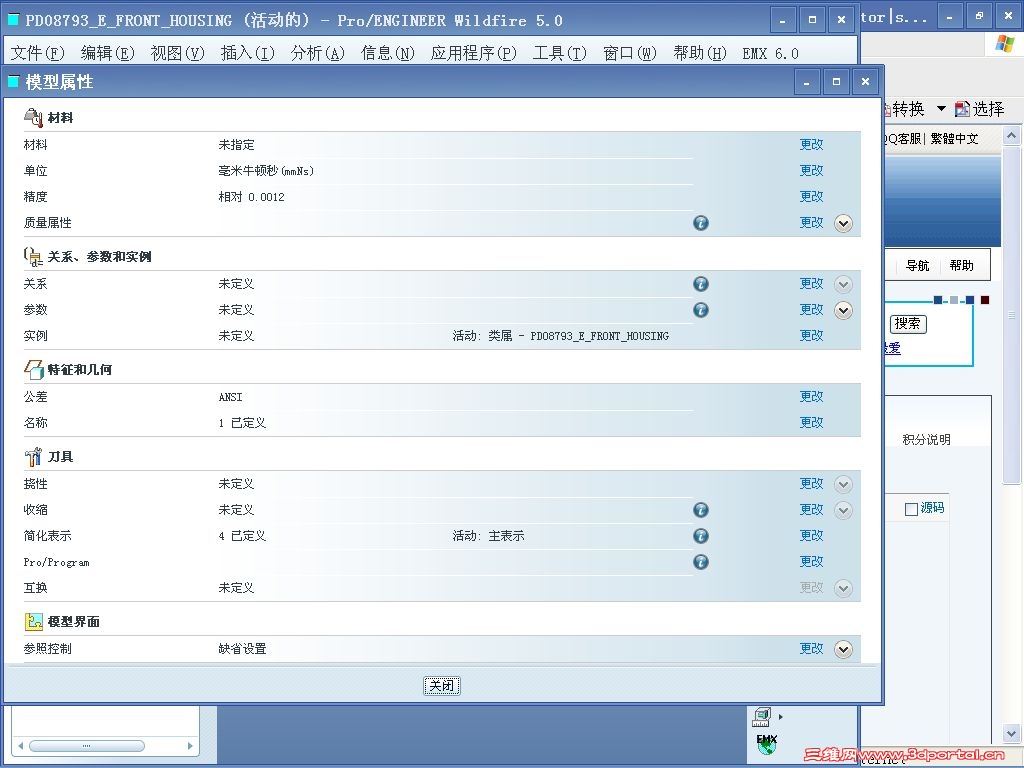Click the scroll-up arrow in background window
This screenshot has width=1024, height=768.
pos(1011,136)
